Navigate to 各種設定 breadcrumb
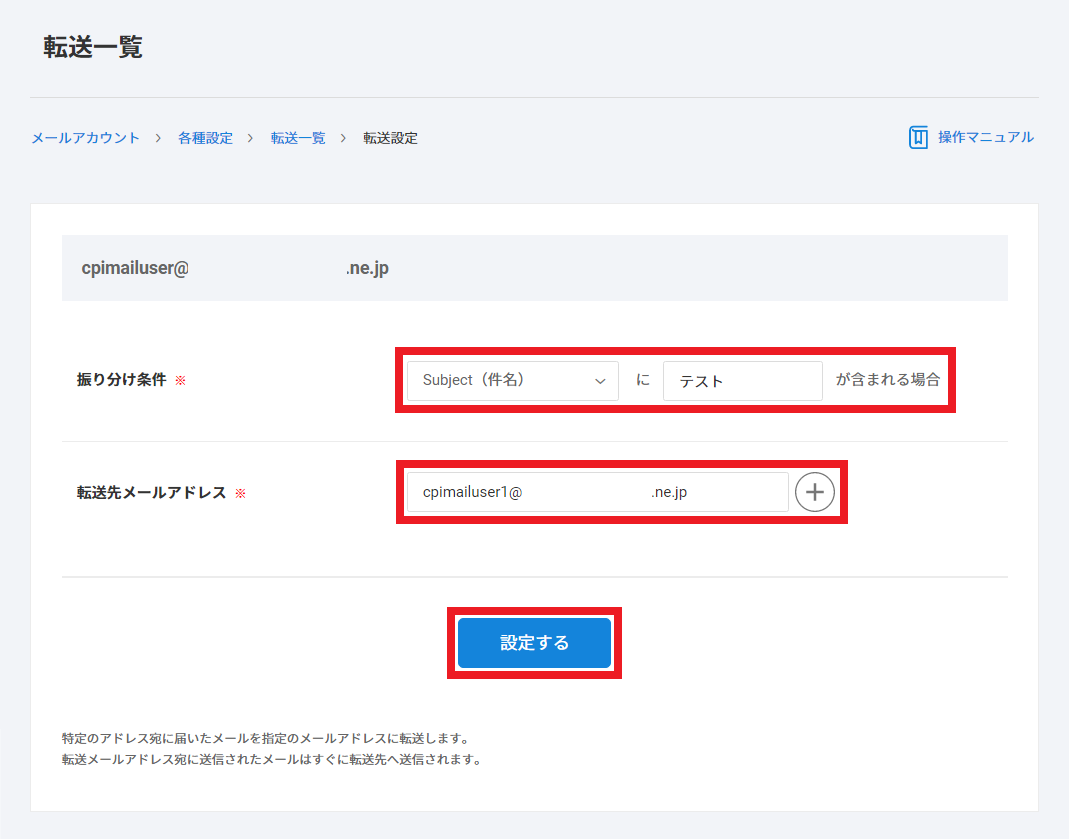The height and width of the screenshot is (839, 1069). tap(205, 138)
